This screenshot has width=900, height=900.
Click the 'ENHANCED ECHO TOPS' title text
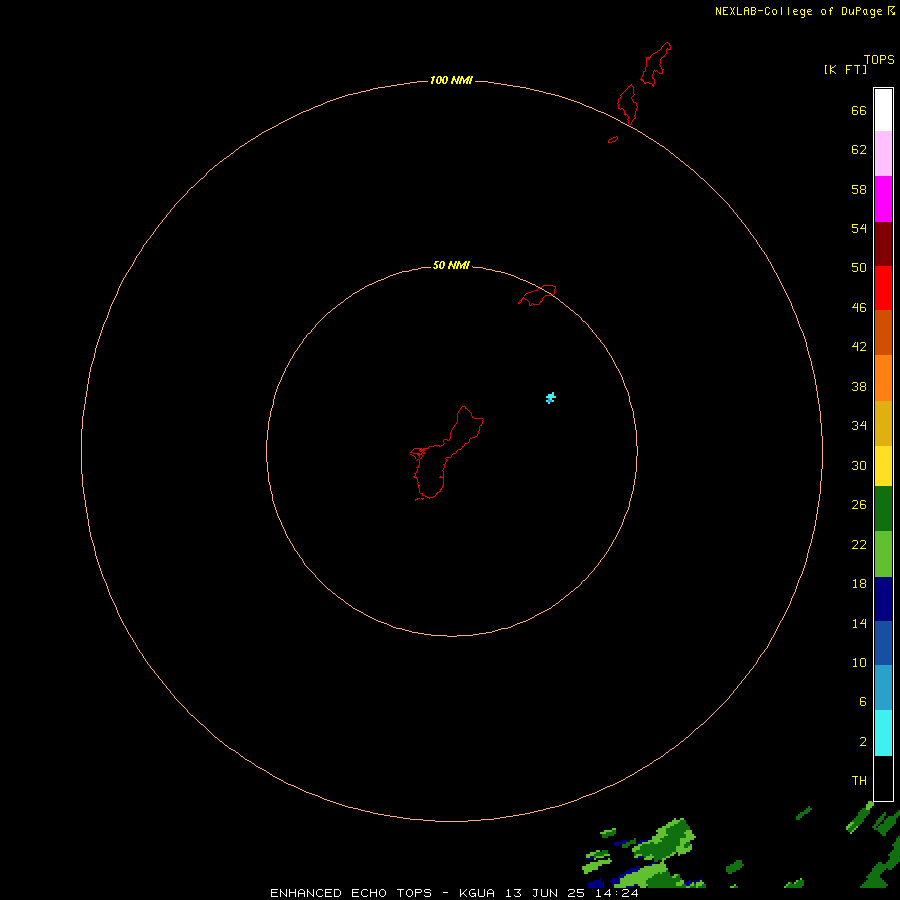point(351,893)
